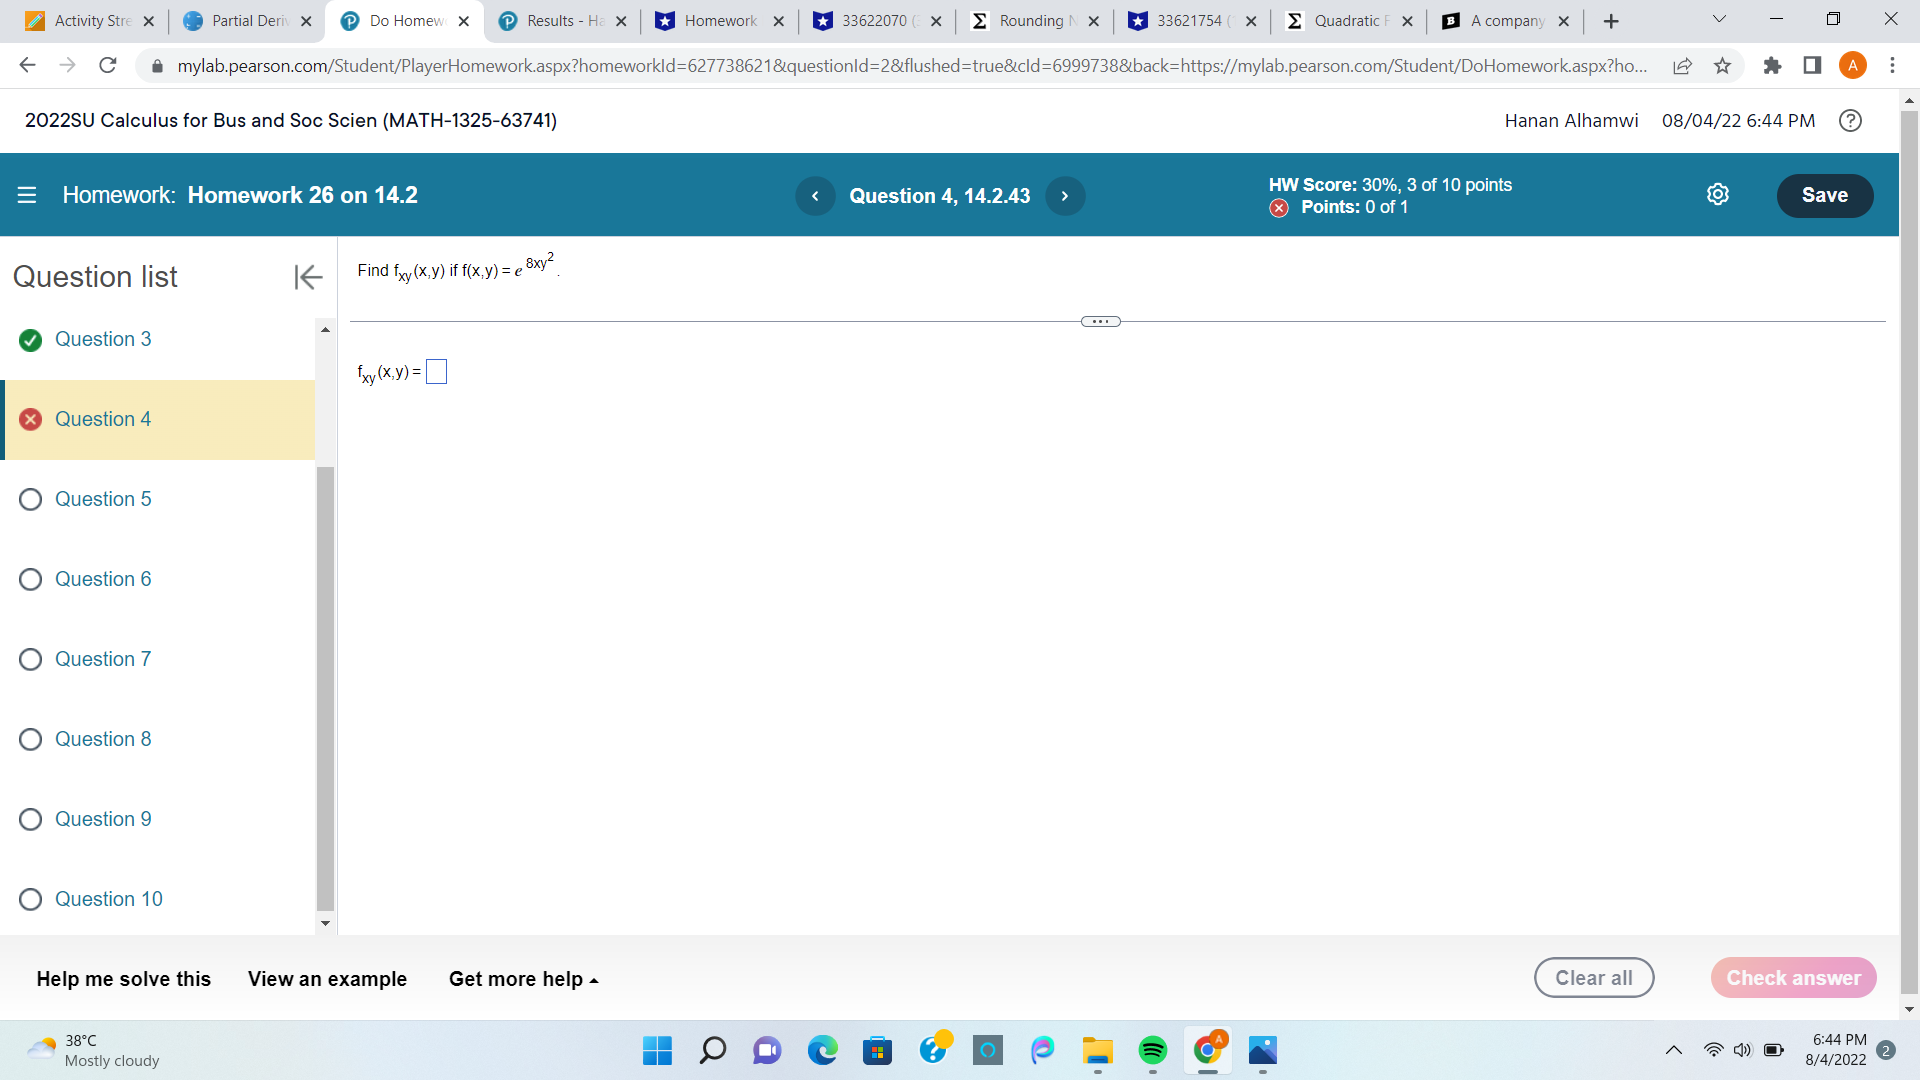Click the help question mark icon
Viewport: 1920px width, 1080px height.
[x=1850, y=121]
